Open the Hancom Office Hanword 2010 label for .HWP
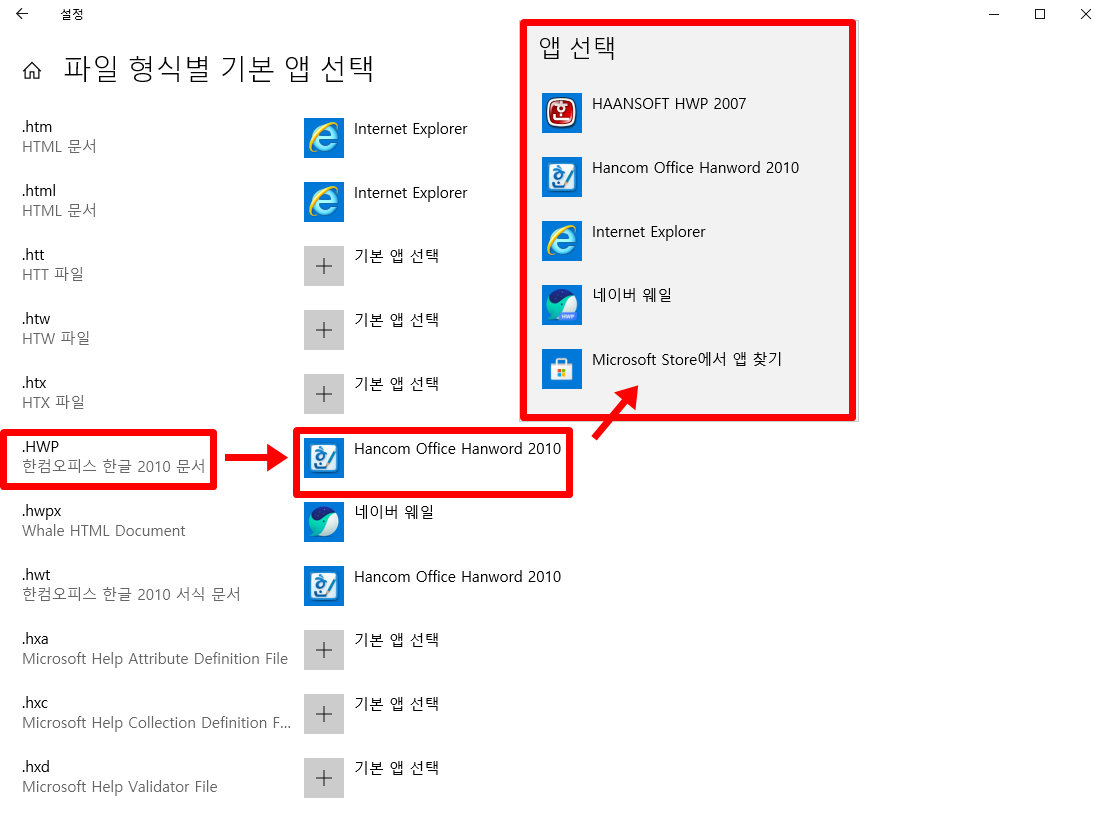Viewport: 1104px width, 817px height. click(458, 449)
